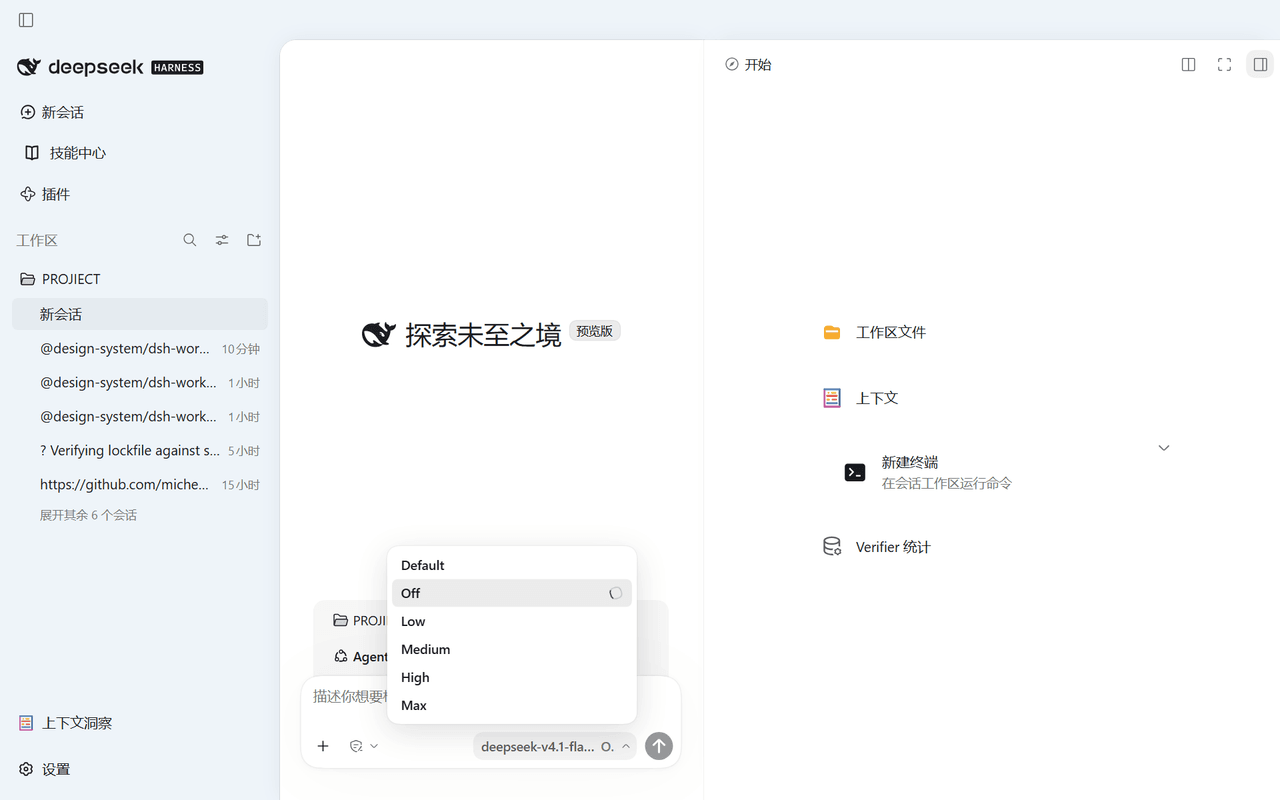Screen dimensions: 1280x800
Task: Collapse the left sidebar with the panel icon
Action: coord(26,20)
